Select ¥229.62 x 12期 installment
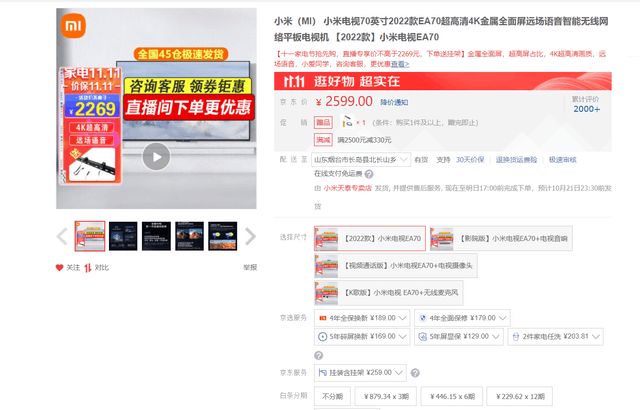The width and height of the screenshot is (640, 410). (520, 396)
